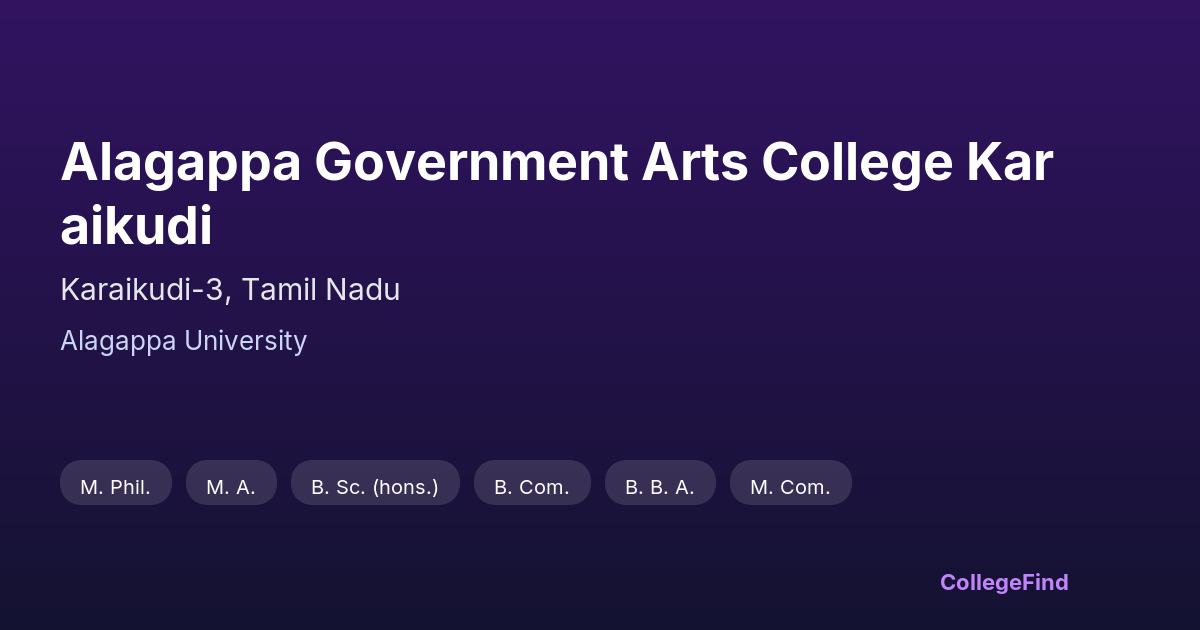Click "aikudi" on the title's second line
The image size is (1200, 630).
click(x=136, y=226)
